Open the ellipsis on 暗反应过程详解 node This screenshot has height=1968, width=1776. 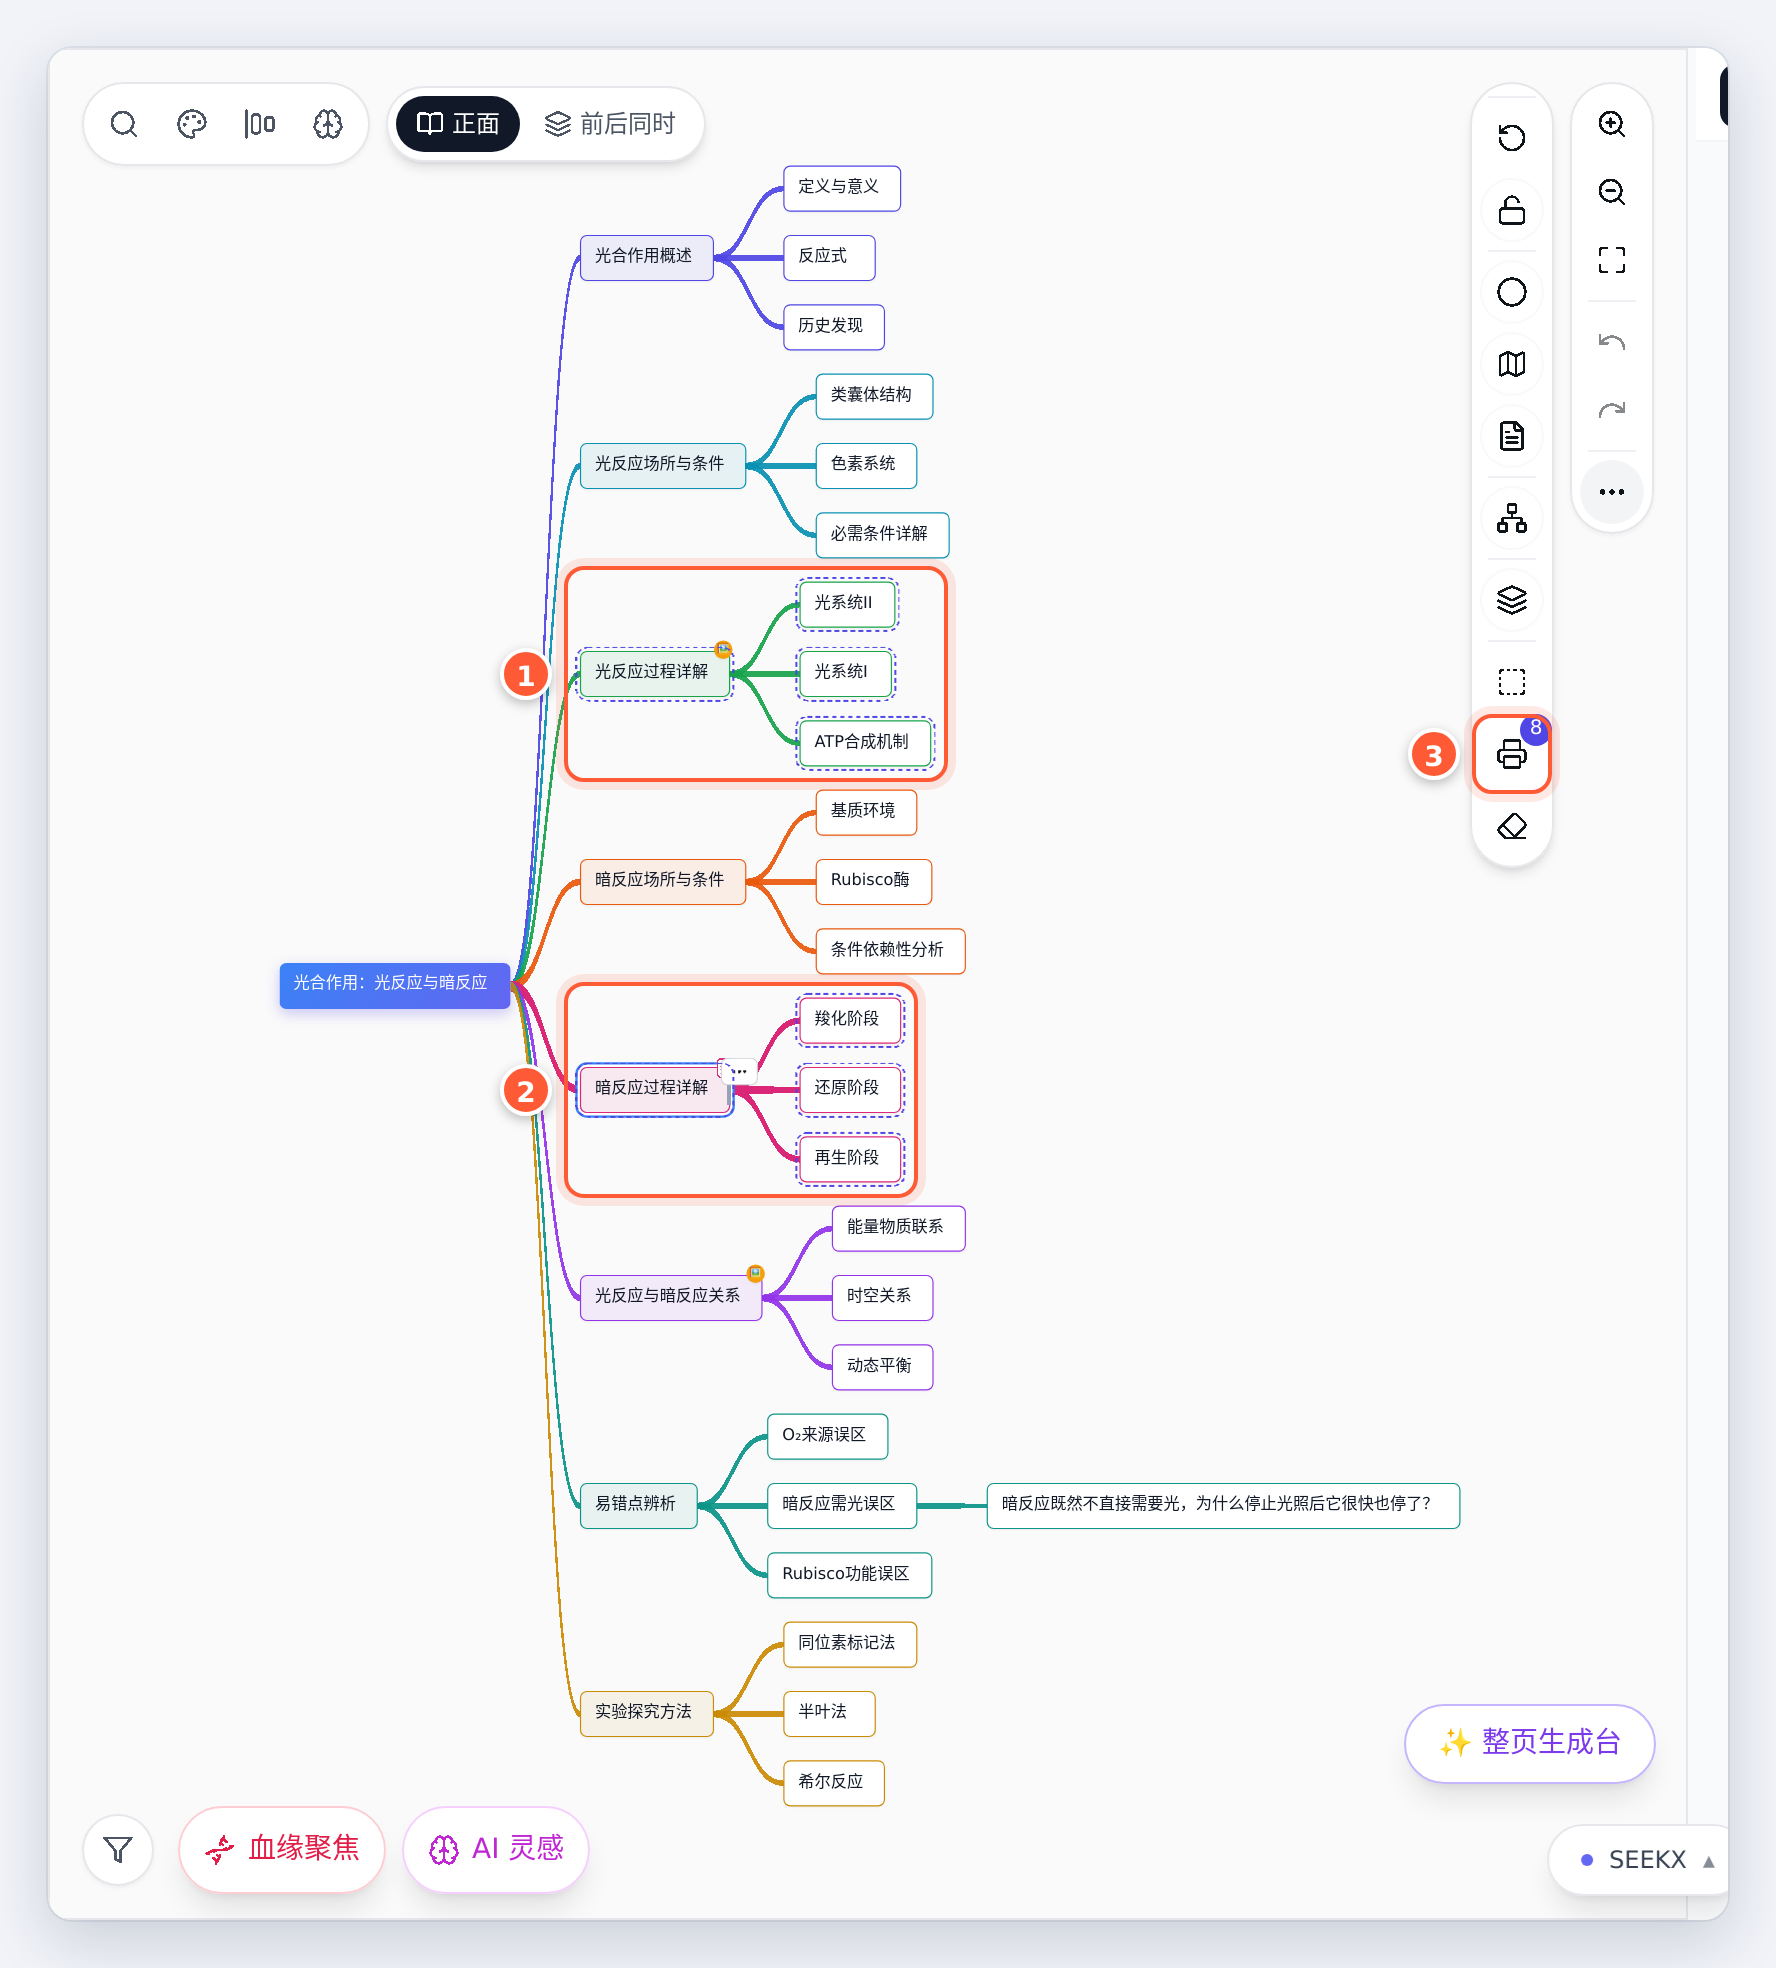click(741, 1071)
